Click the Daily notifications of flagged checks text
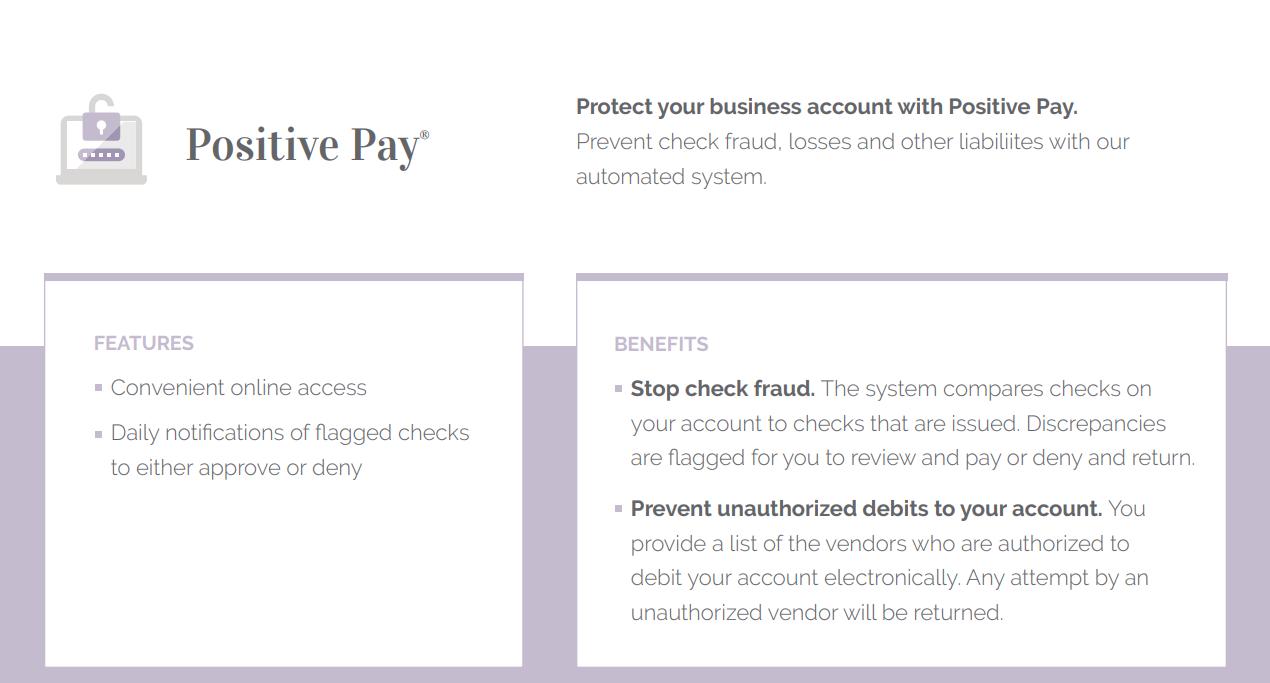 tap(290, 433)
